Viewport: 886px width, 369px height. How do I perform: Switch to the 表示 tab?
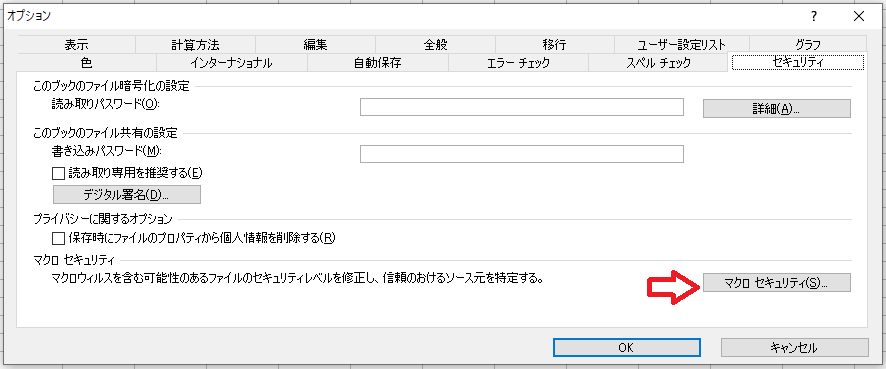coord(76,44)
